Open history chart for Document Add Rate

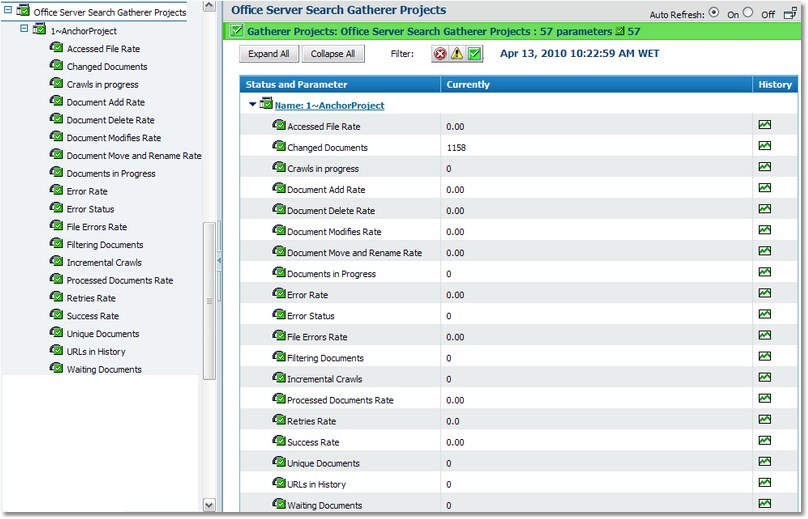[765, 188]
